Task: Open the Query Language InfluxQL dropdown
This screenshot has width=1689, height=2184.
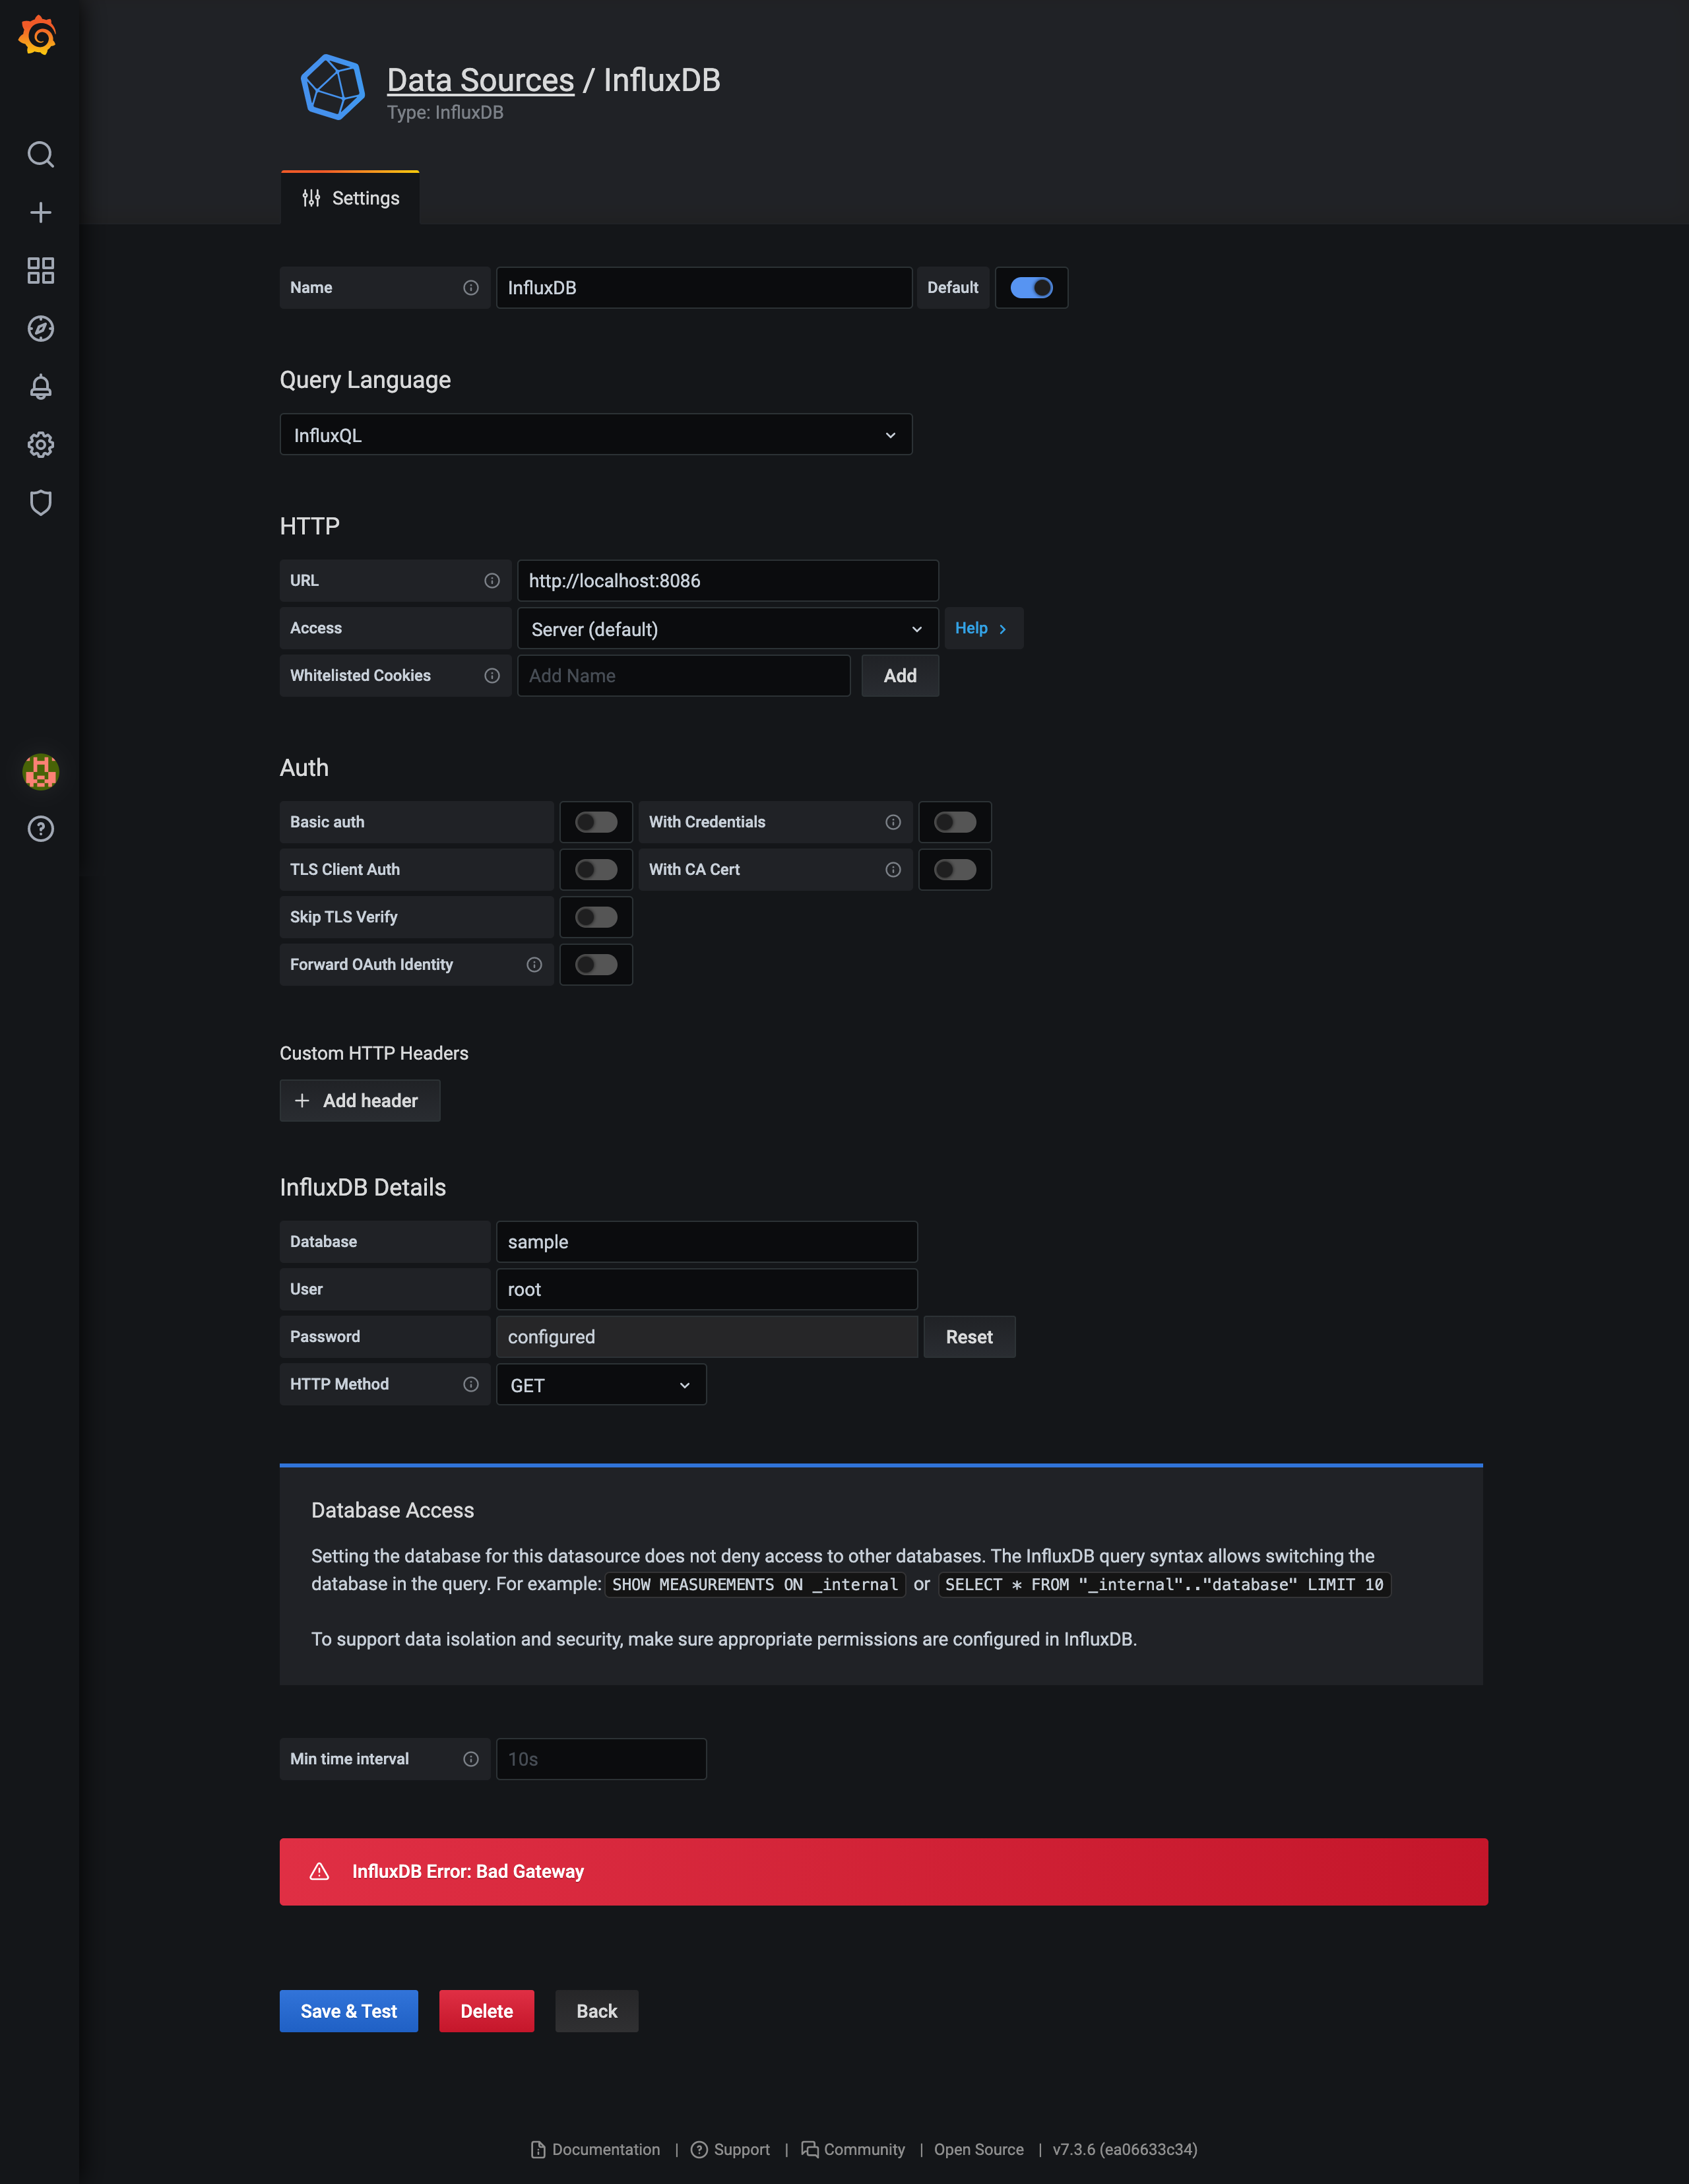Action: coord(596,435)
